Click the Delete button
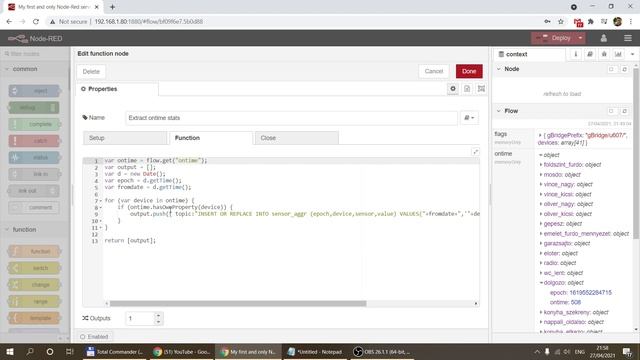Image resolution: width=640 pixels, height=360 pixels. tap(91, 71)
